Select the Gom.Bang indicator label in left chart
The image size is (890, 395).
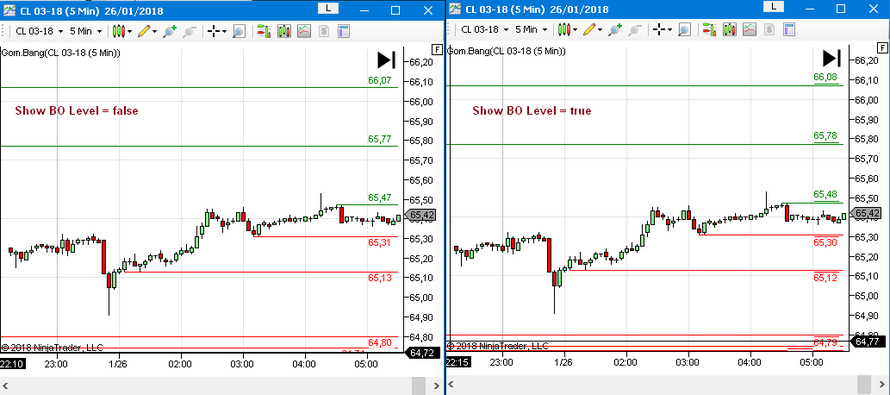pos(61,53)
